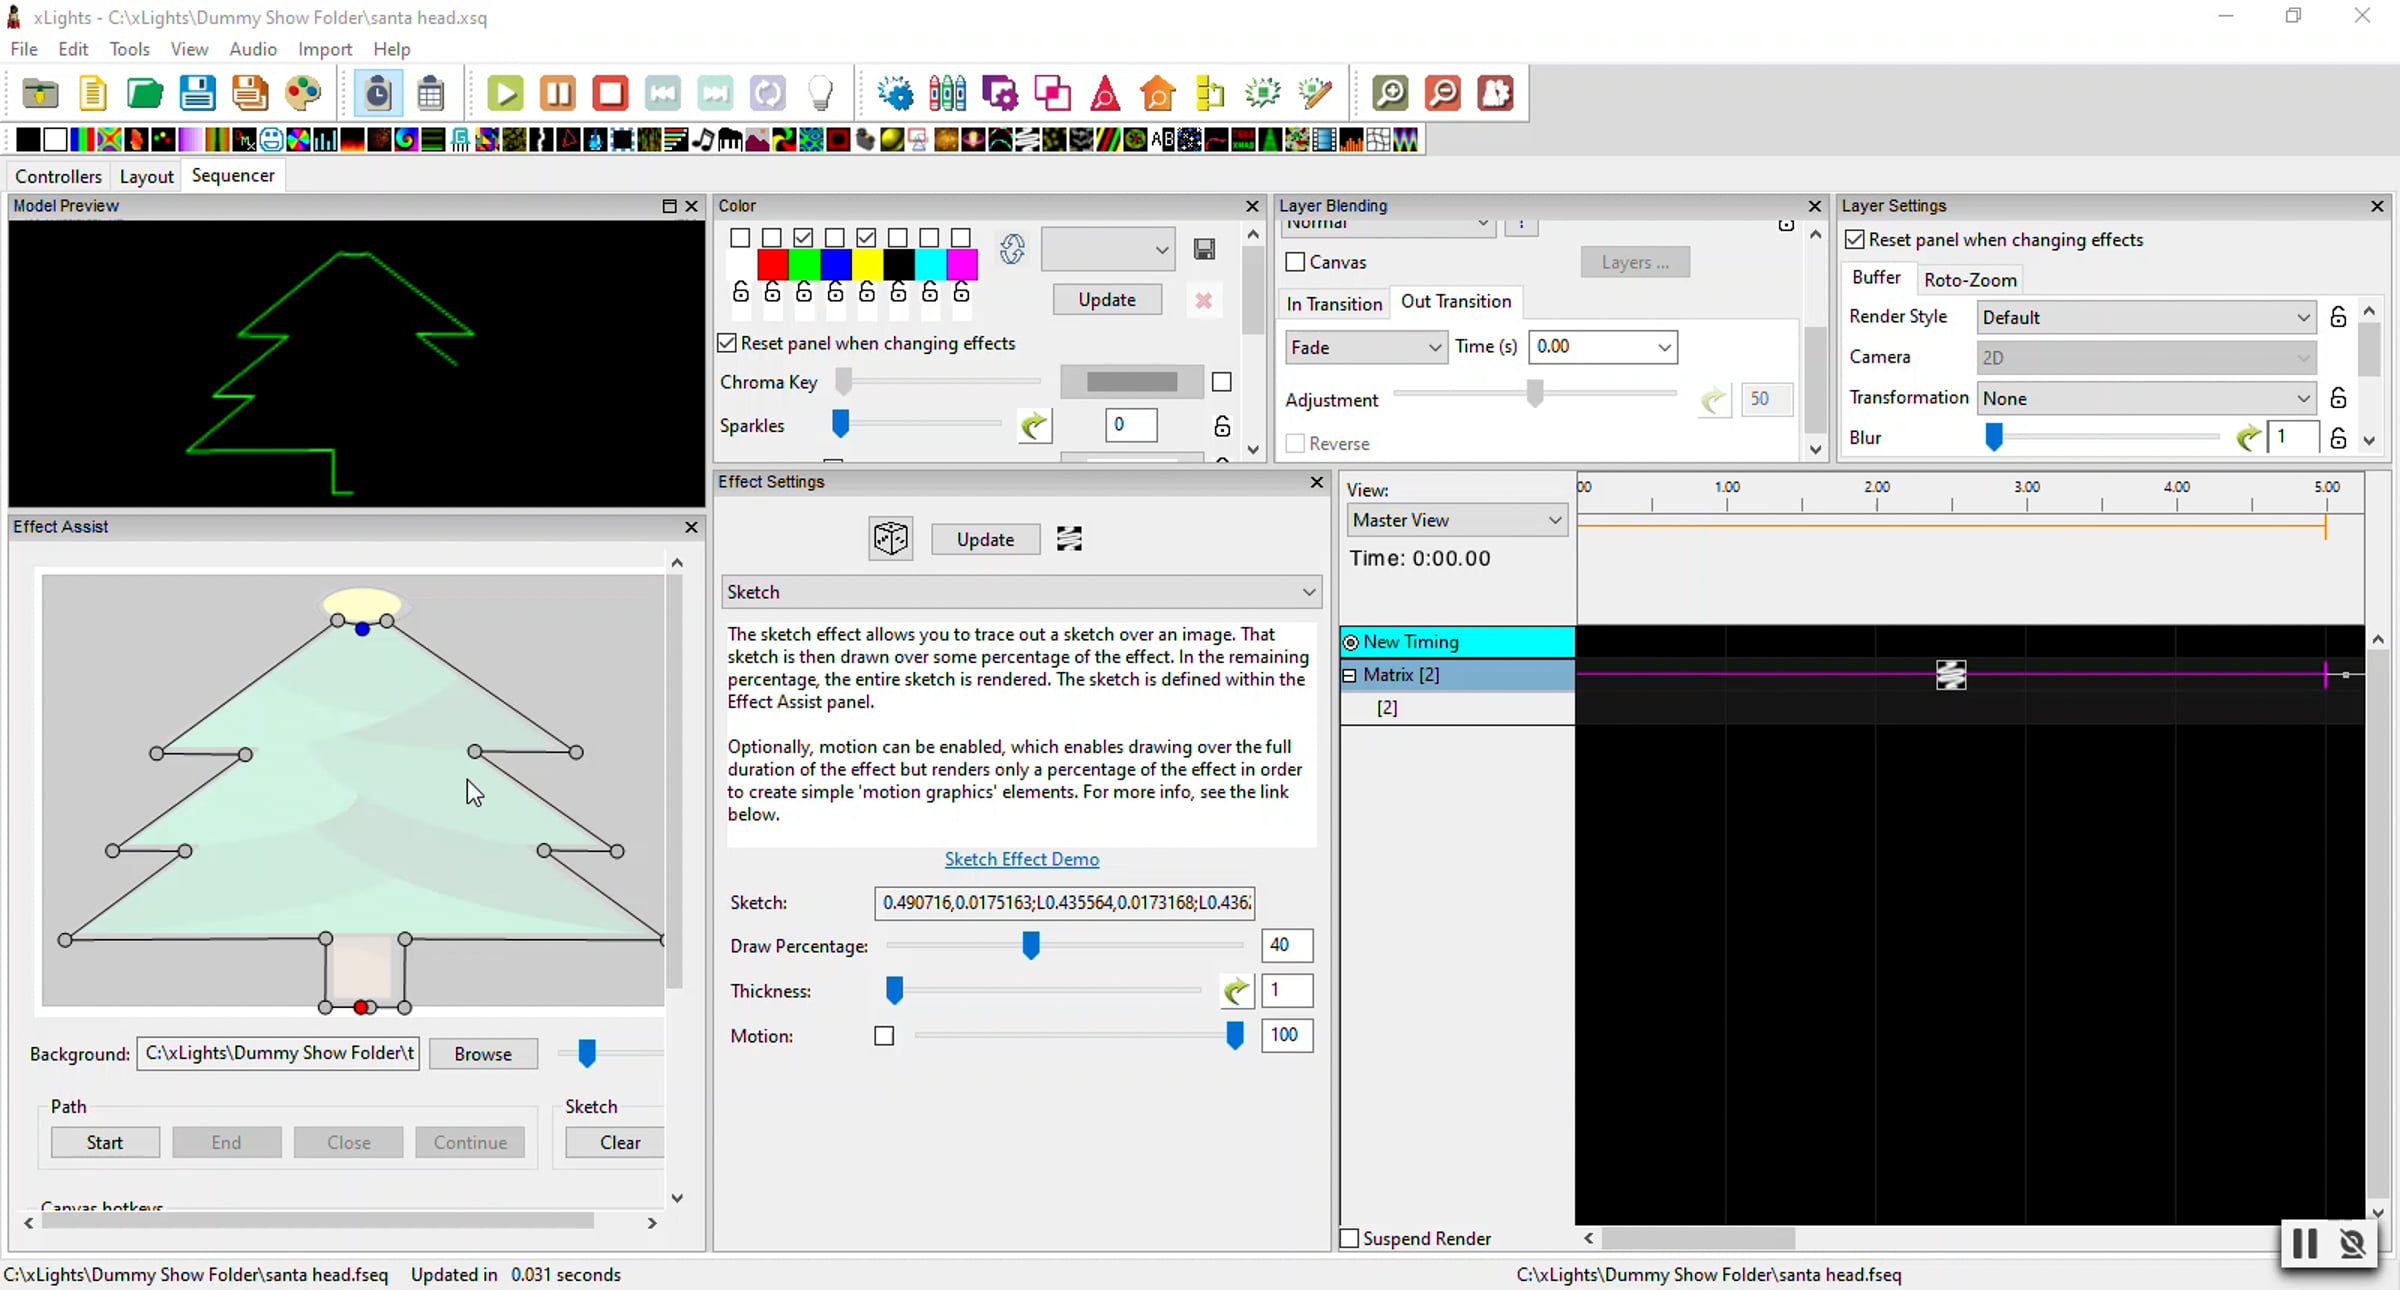Toggle Reset panel checkbox in Color panel
This screenshot has height=1290, width=2400.
click(x=727, y=343)
